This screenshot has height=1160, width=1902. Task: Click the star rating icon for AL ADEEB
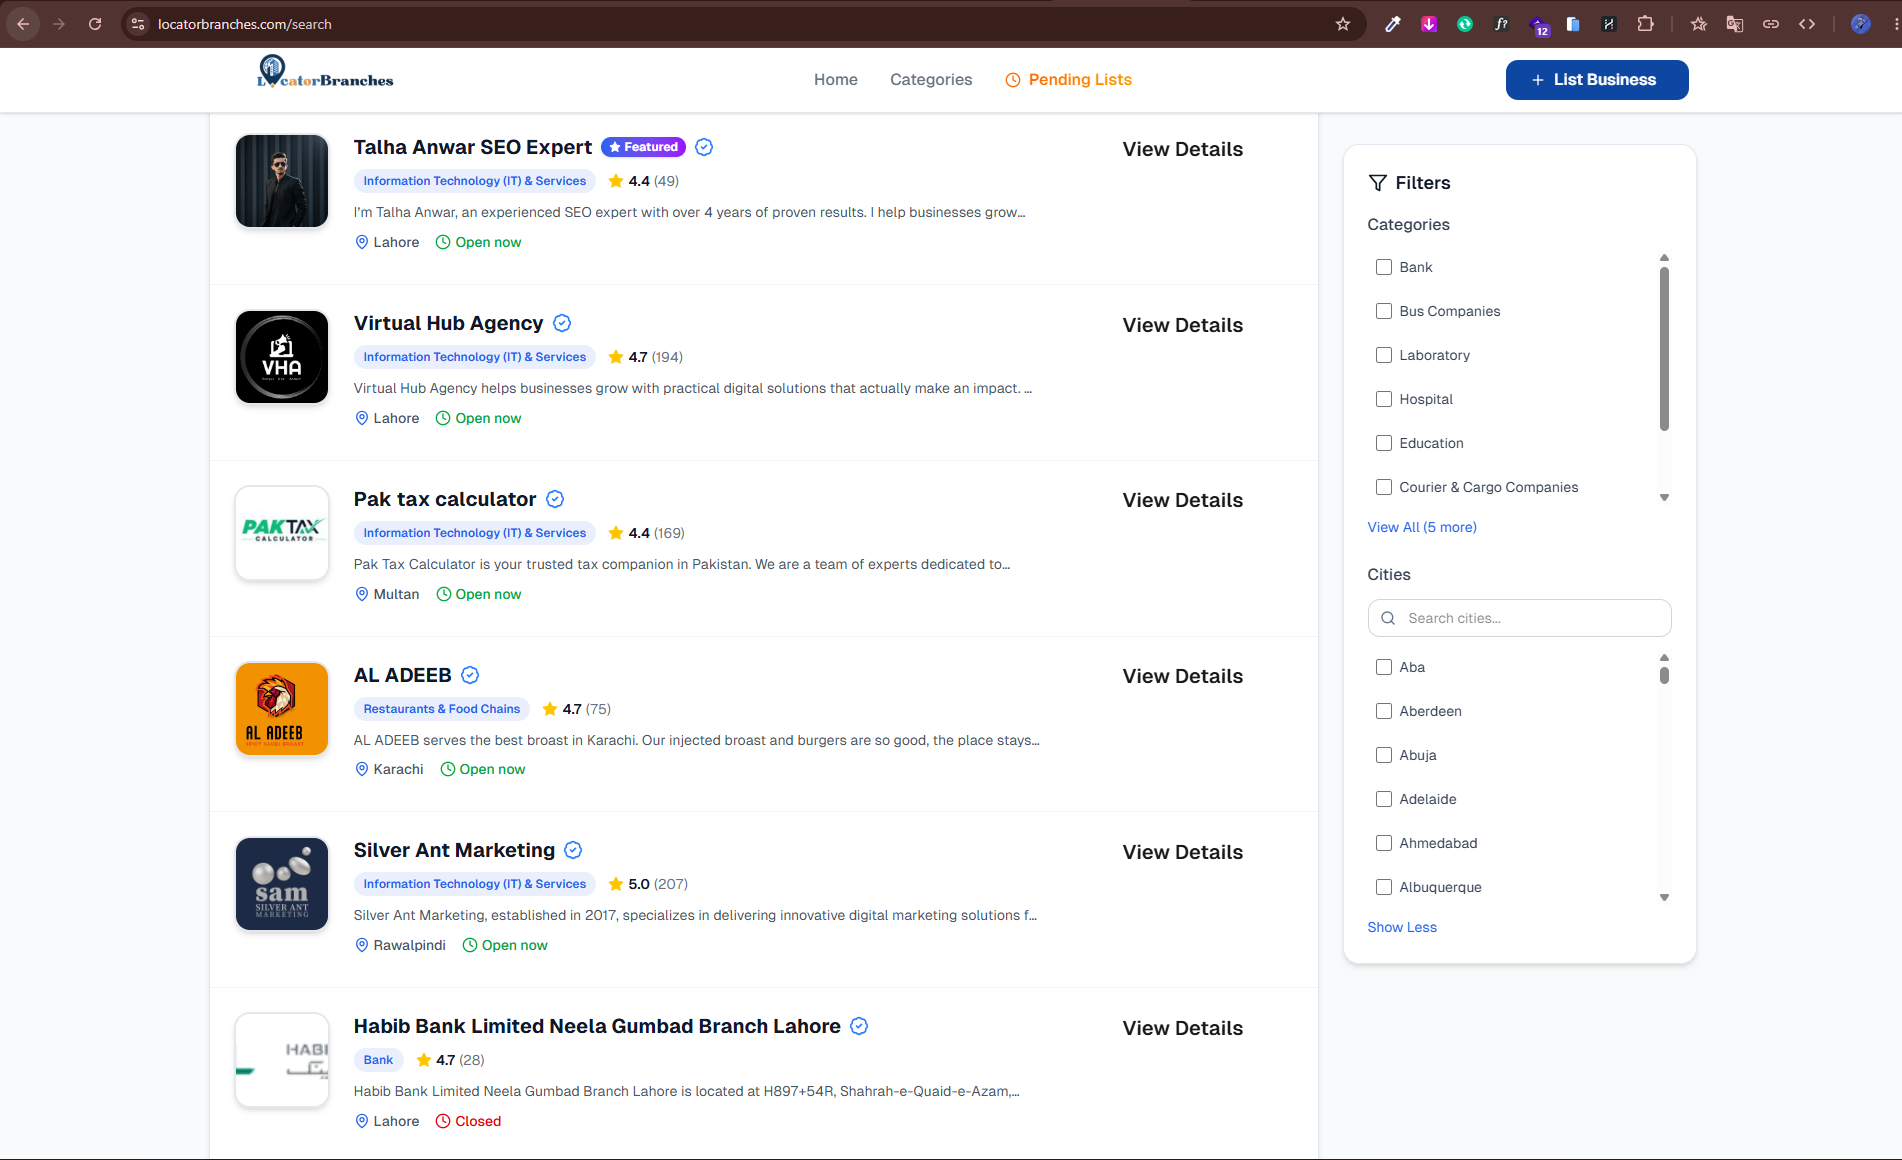[x=550, y=709]
